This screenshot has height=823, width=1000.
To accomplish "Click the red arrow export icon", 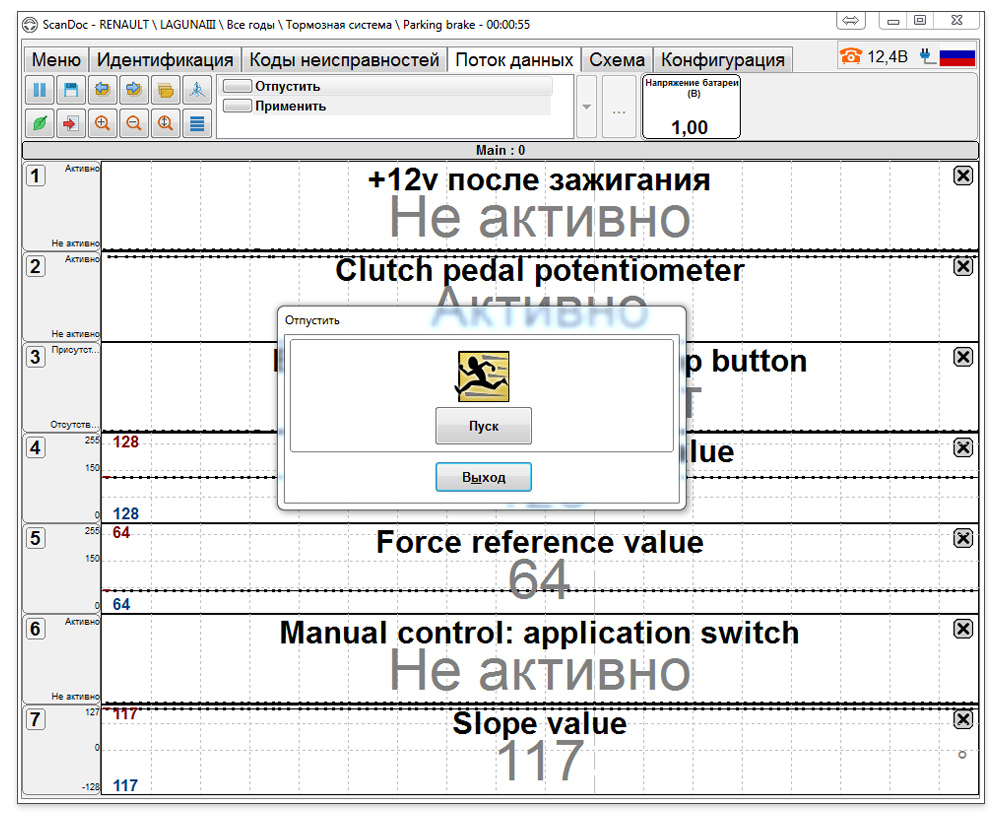I will pyautogui.click(x=71, y=123).
